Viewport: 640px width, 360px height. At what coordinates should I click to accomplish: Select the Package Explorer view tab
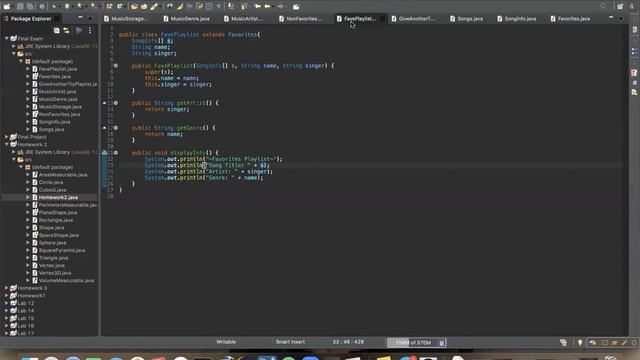31,19
